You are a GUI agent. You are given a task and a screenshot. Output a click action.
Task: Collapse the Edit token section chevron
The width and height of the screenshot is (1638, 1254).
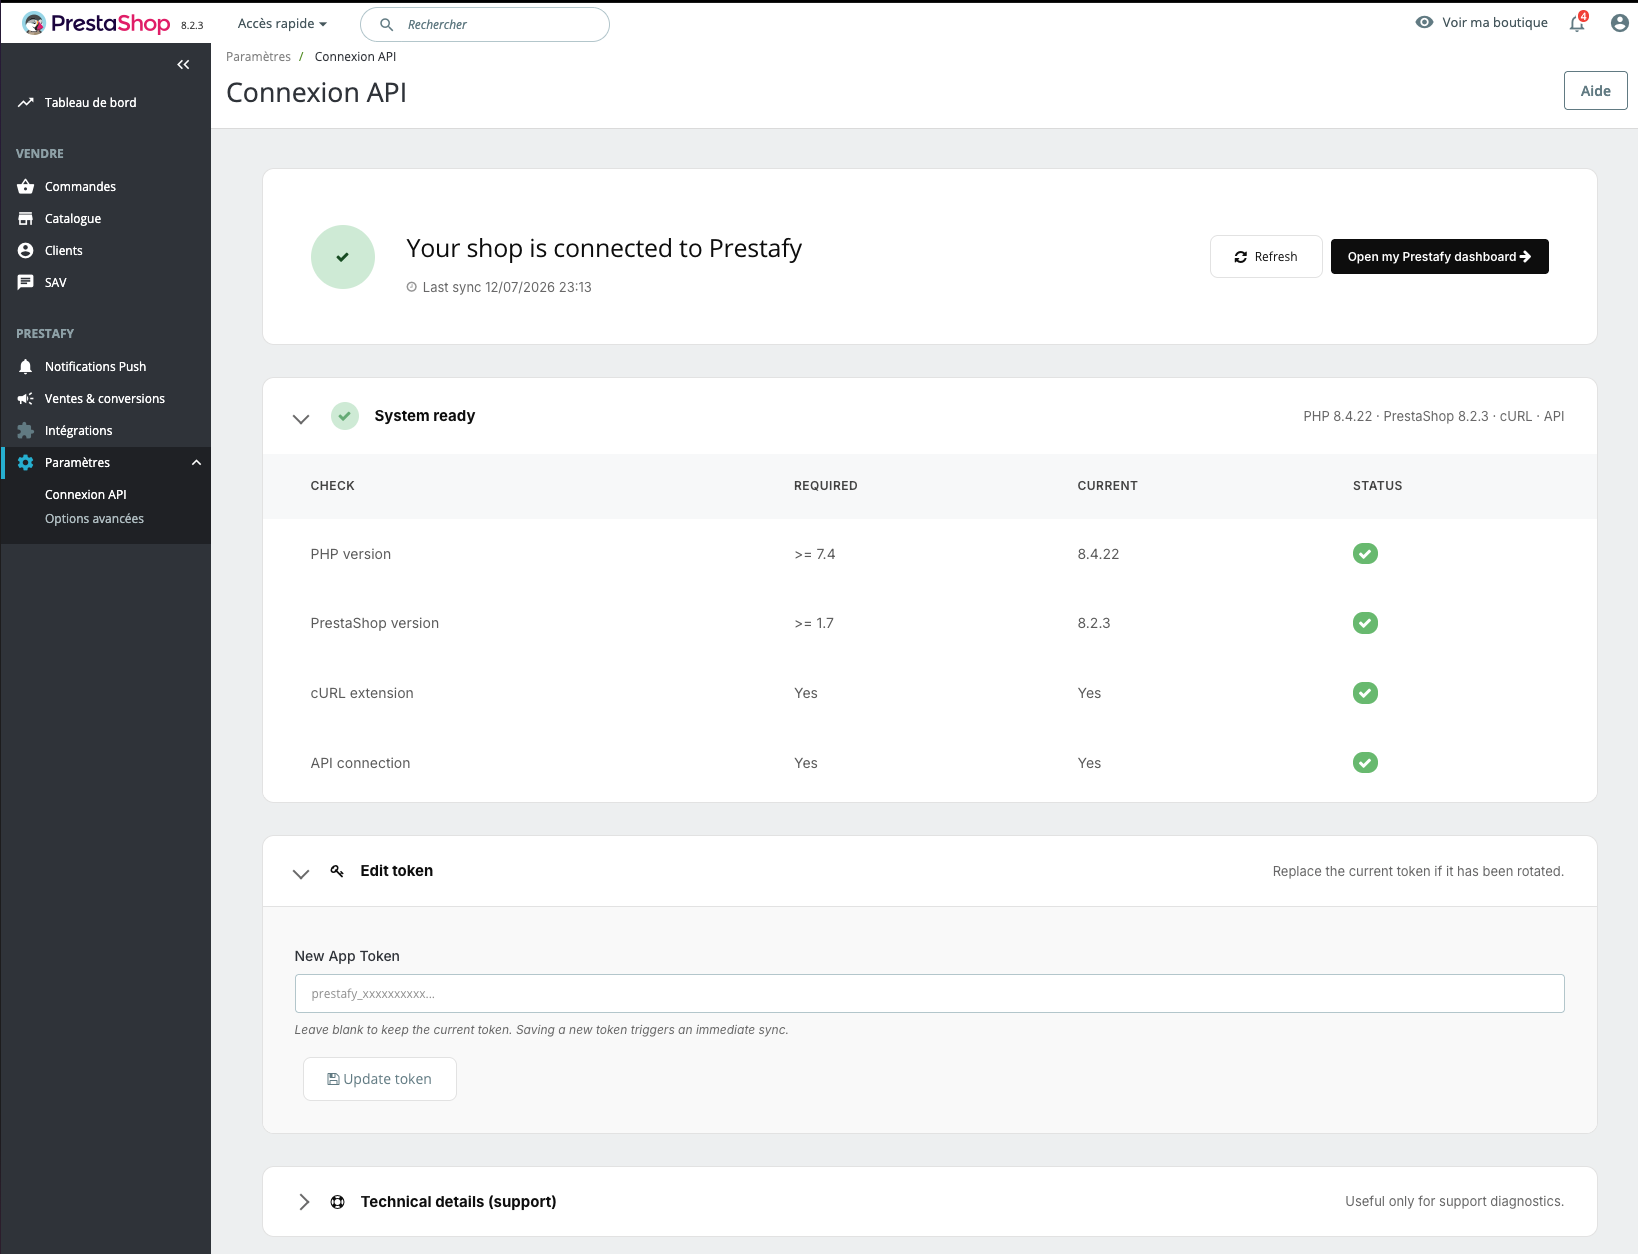click(301, 873)
